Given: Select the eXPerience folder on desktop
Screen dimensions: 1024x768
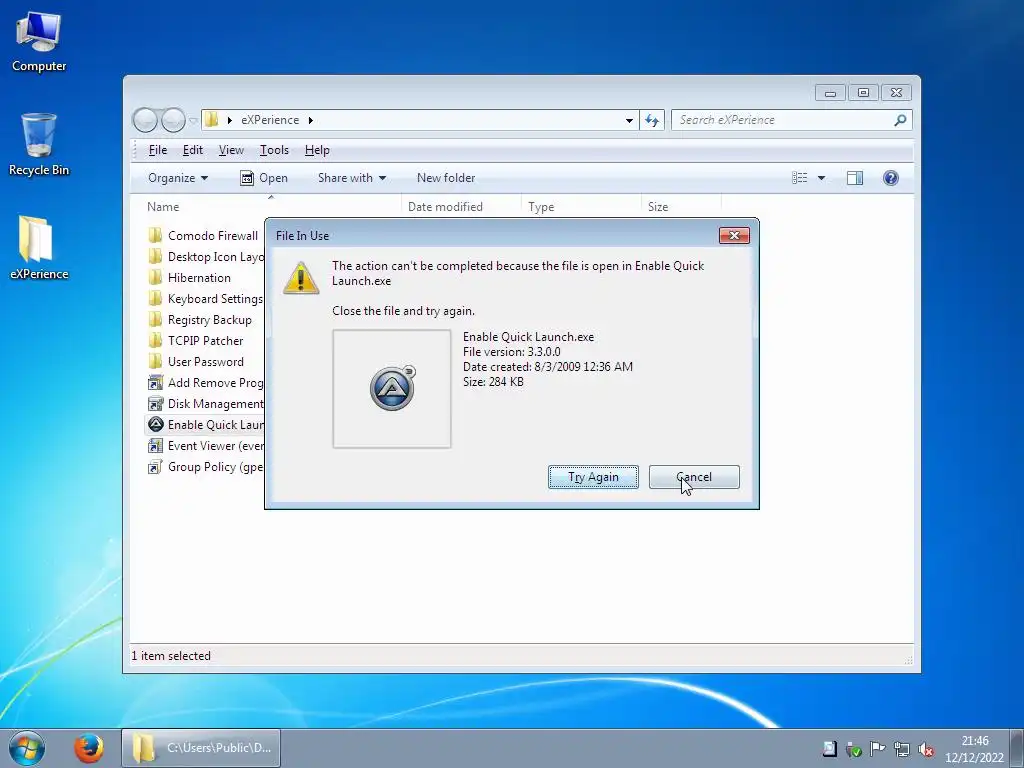Looking at the screenshot, I should [39, 248].
